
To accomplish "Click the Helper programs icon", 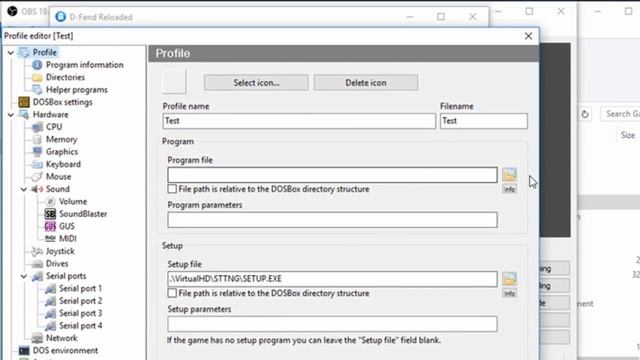I will (37, 89).
